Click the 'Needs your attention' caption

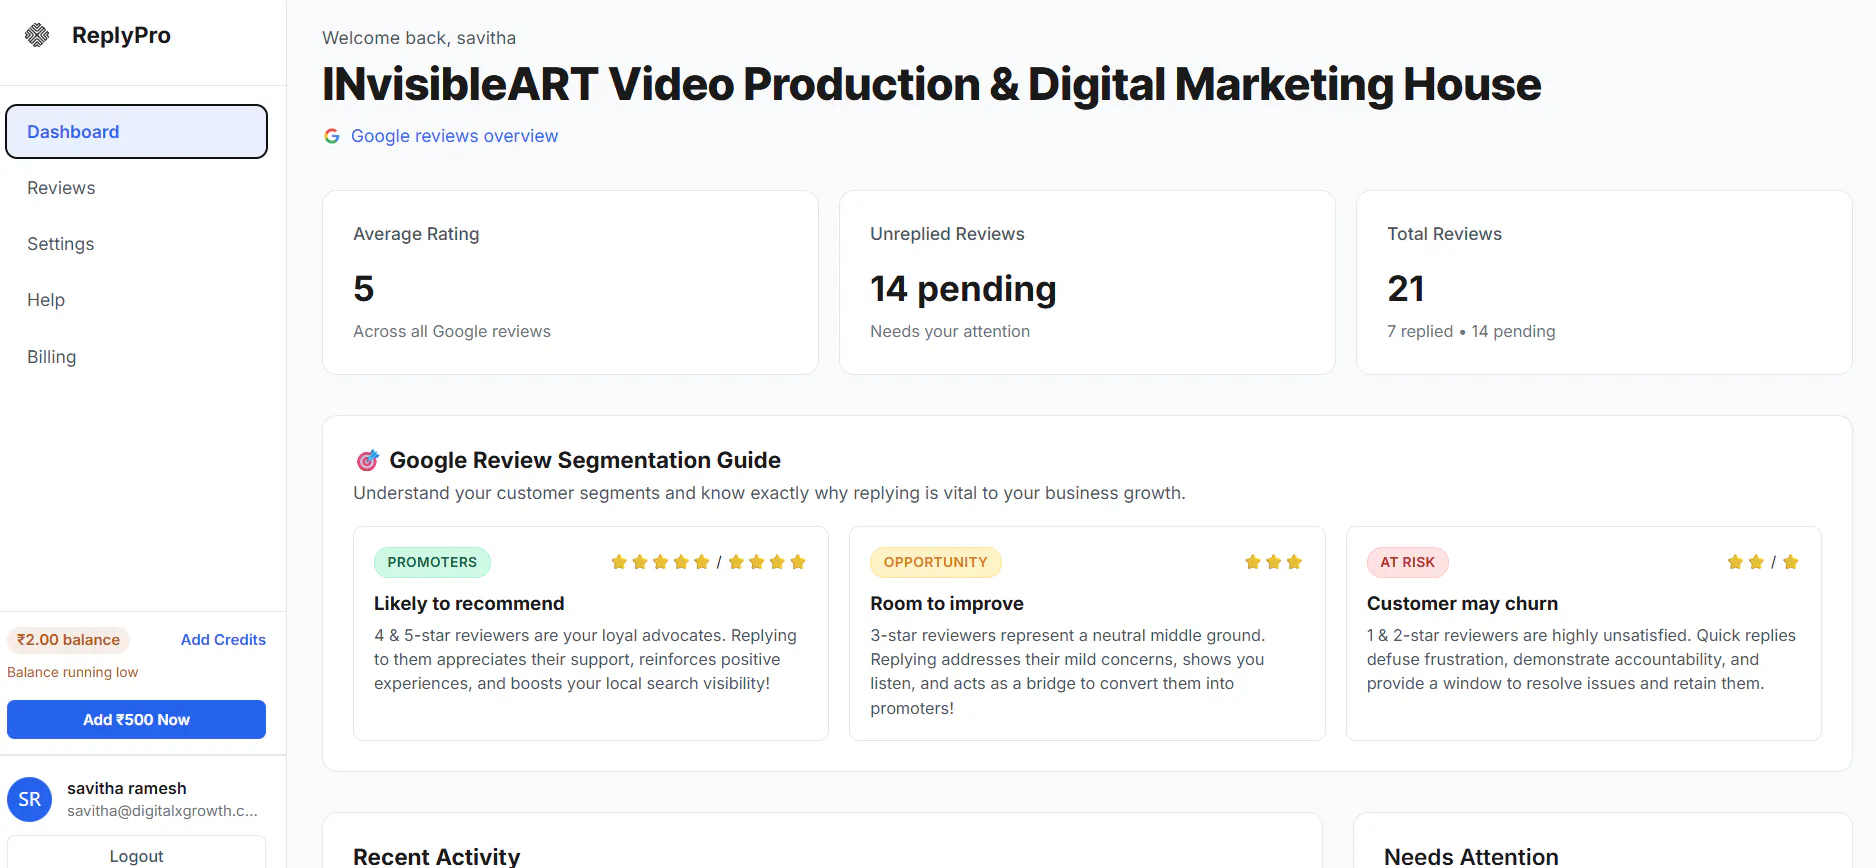tap(950, 331)
